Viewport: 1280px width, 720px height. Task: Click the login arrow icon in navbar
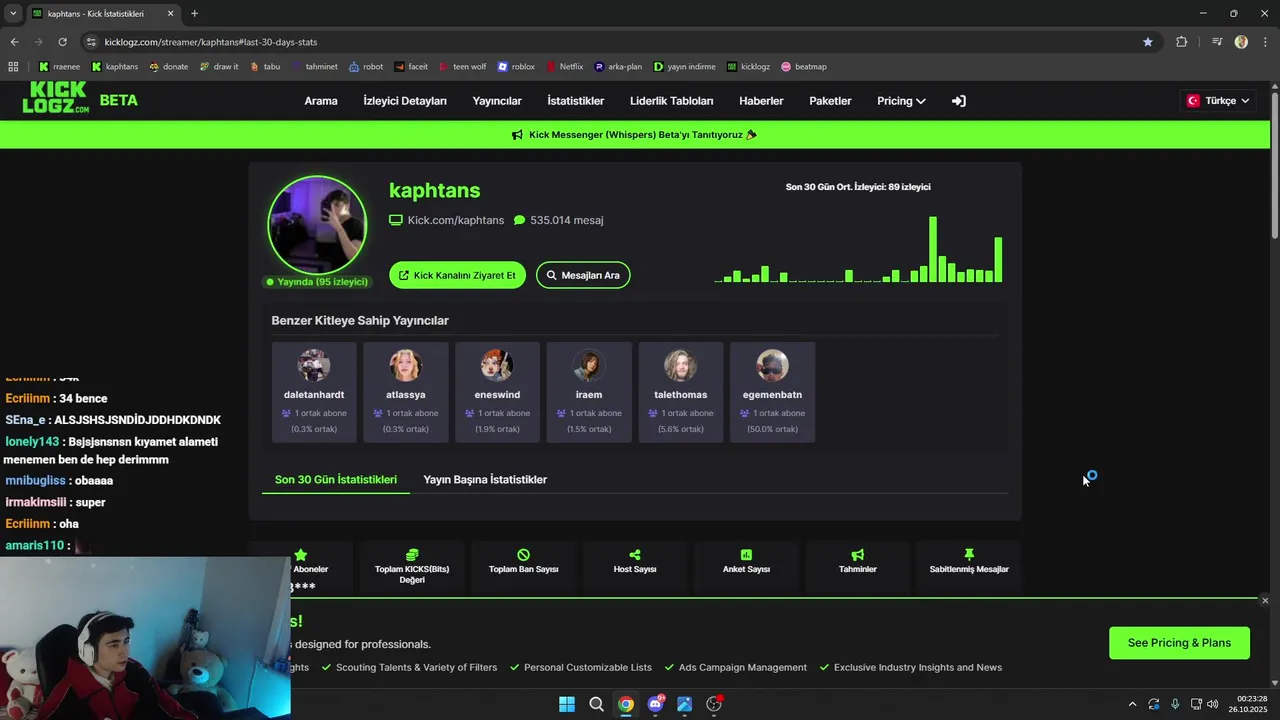pyautogui.click(x=958, y=101)
